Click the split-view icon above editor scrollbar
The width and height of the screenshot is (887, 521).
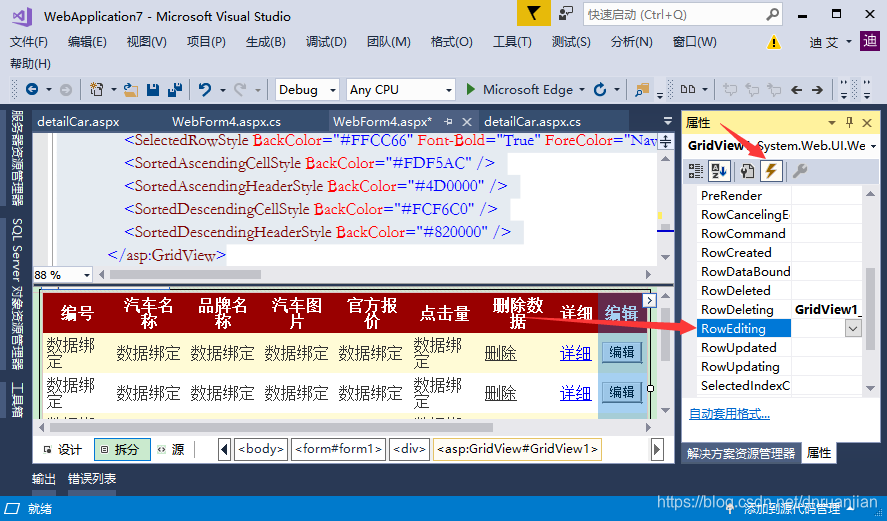tap(666, 142)
